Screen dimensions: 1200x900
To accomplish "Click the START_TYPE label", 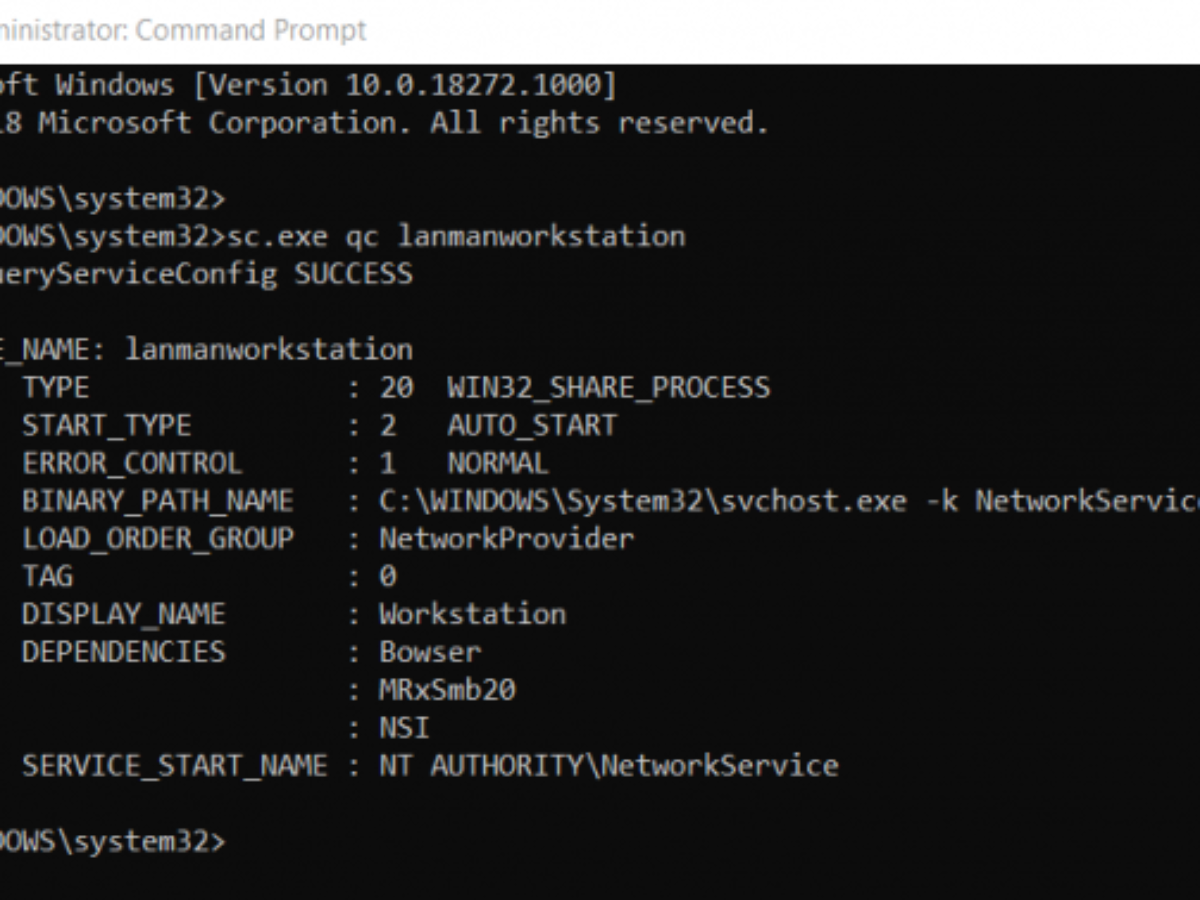I will (x=107, y=426).
